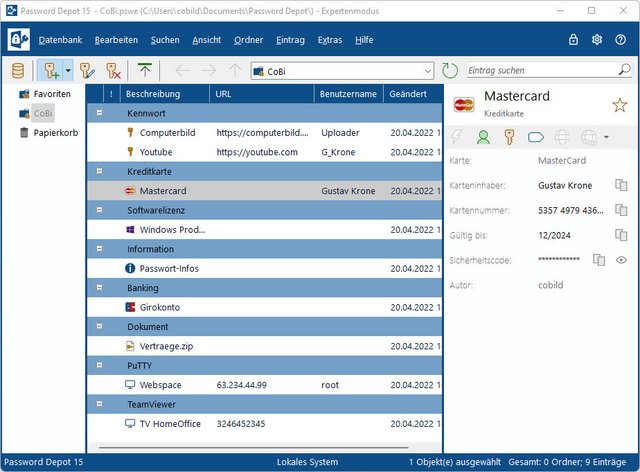Go up one folder level arrow
Image resolution: width=640 pixels, height=472 pixels.
click(235, 71)
